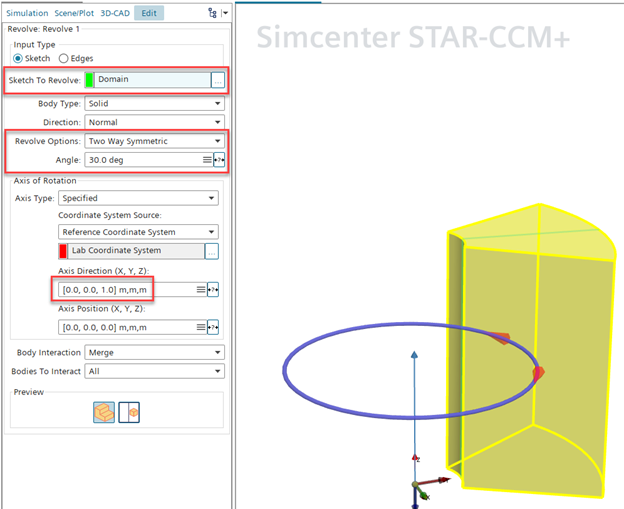Screen dimensions: 624x509
Task: Expand the Revolve Options dropdown
Action: [154, 141]
